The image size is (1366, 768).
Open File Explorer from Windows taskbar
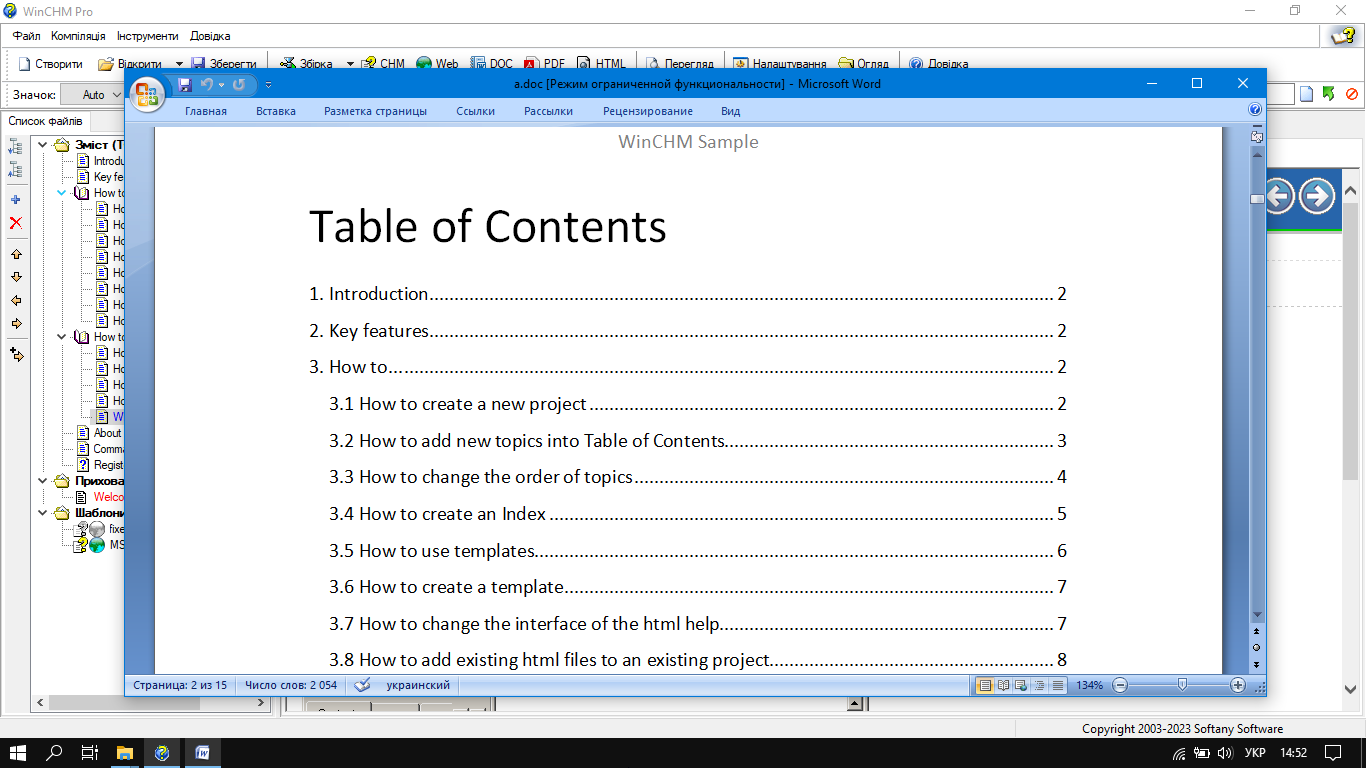(x=125, y=752)
